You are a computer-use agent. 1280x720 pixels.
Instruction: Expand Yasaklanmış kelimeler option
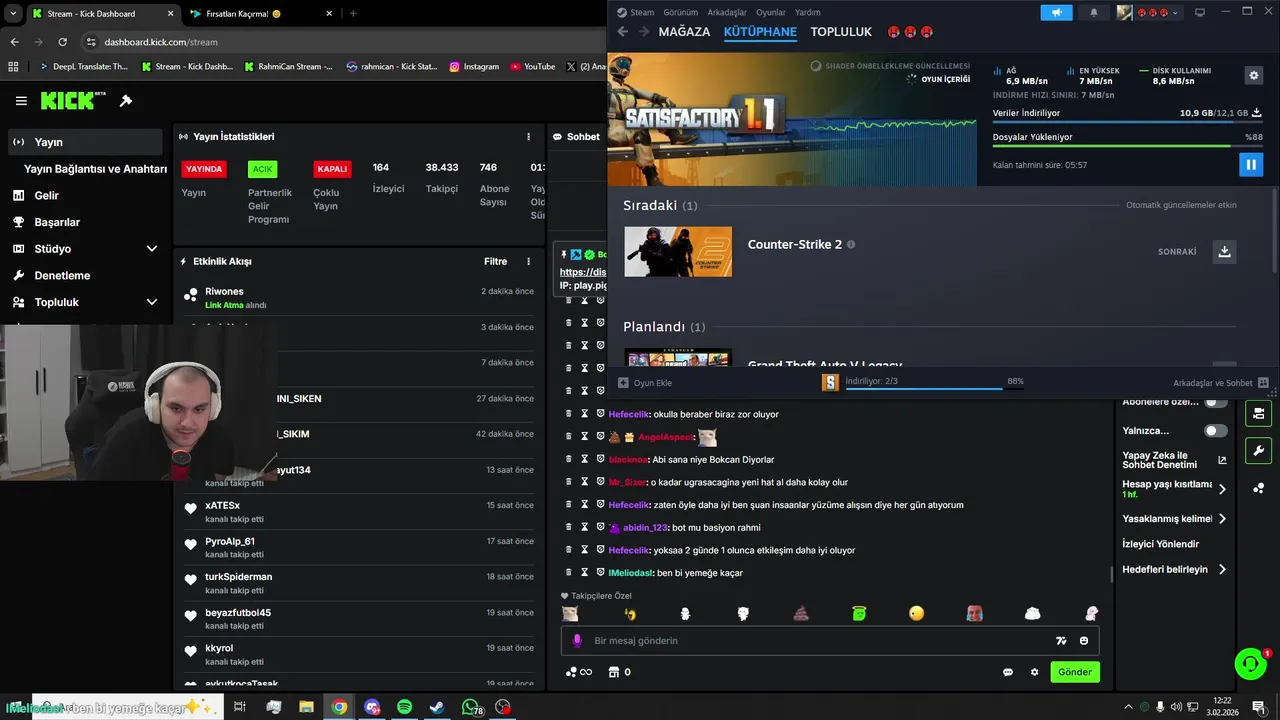pyautogui.click(x=1222, y=519)
